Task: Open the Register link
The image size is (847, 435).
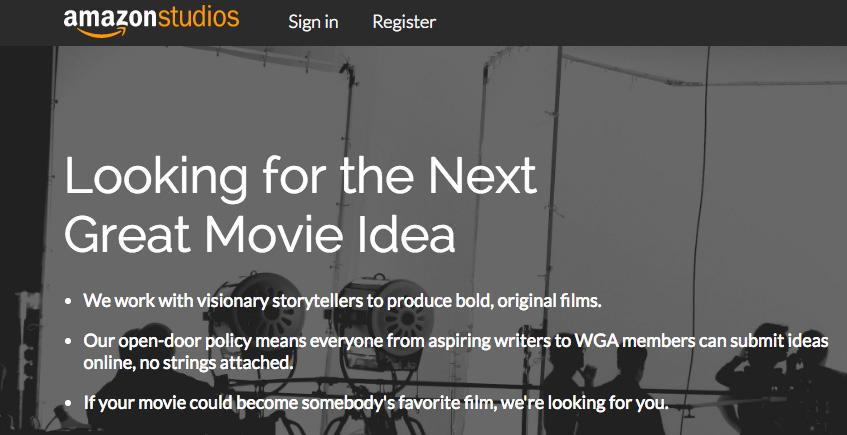Action: point(404,22)
